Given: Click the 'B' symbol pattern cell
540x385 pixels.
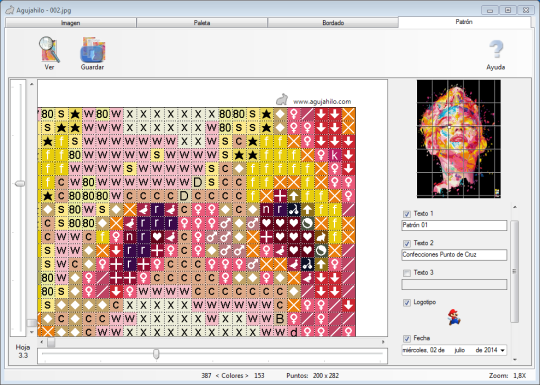Looking at the screenshot, I should tap(280, 319).
